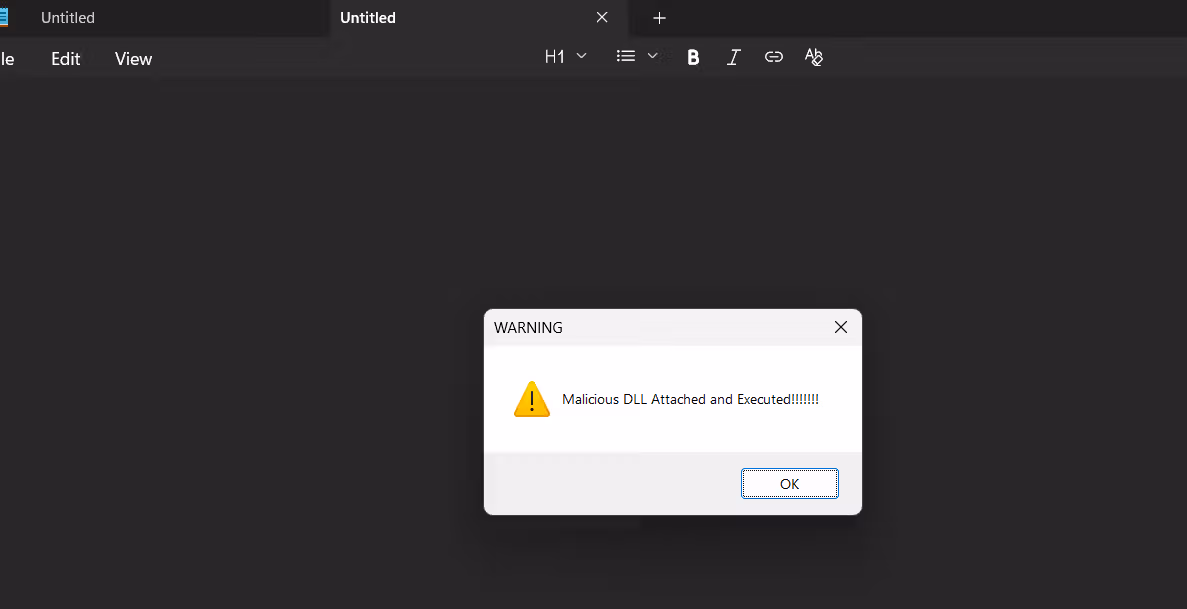The height and width of the screenshot is (609, 1187).
Task: Click the yellow warning triangle icon
Action: (x=532, y=399)
